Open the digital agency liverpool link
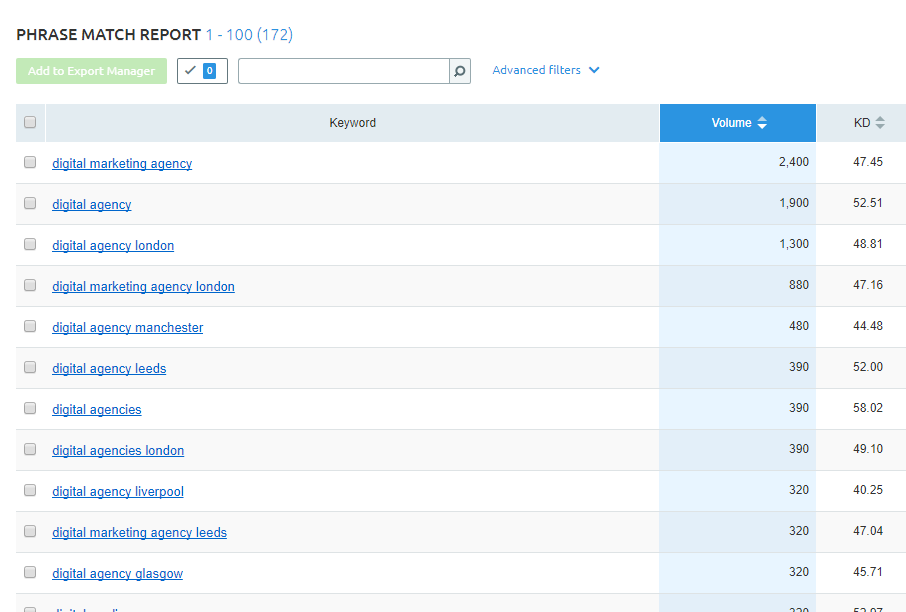Image resolution: width=906 pixels, height=612 pixels. coord(118,492)
